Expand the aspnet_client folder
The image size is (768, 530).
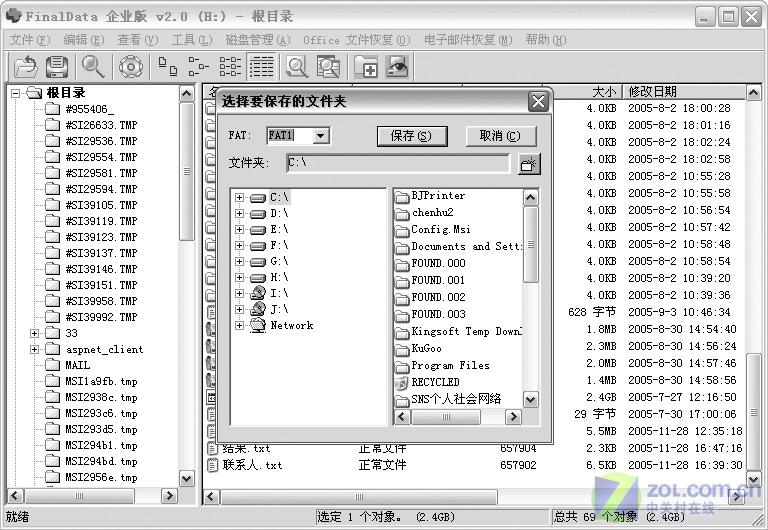coord(34,350)
